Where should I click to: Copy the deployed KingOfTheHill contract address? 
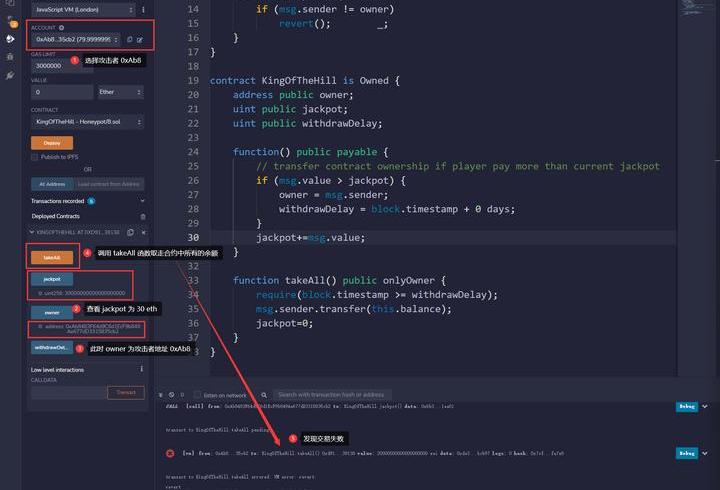(131, 231)
